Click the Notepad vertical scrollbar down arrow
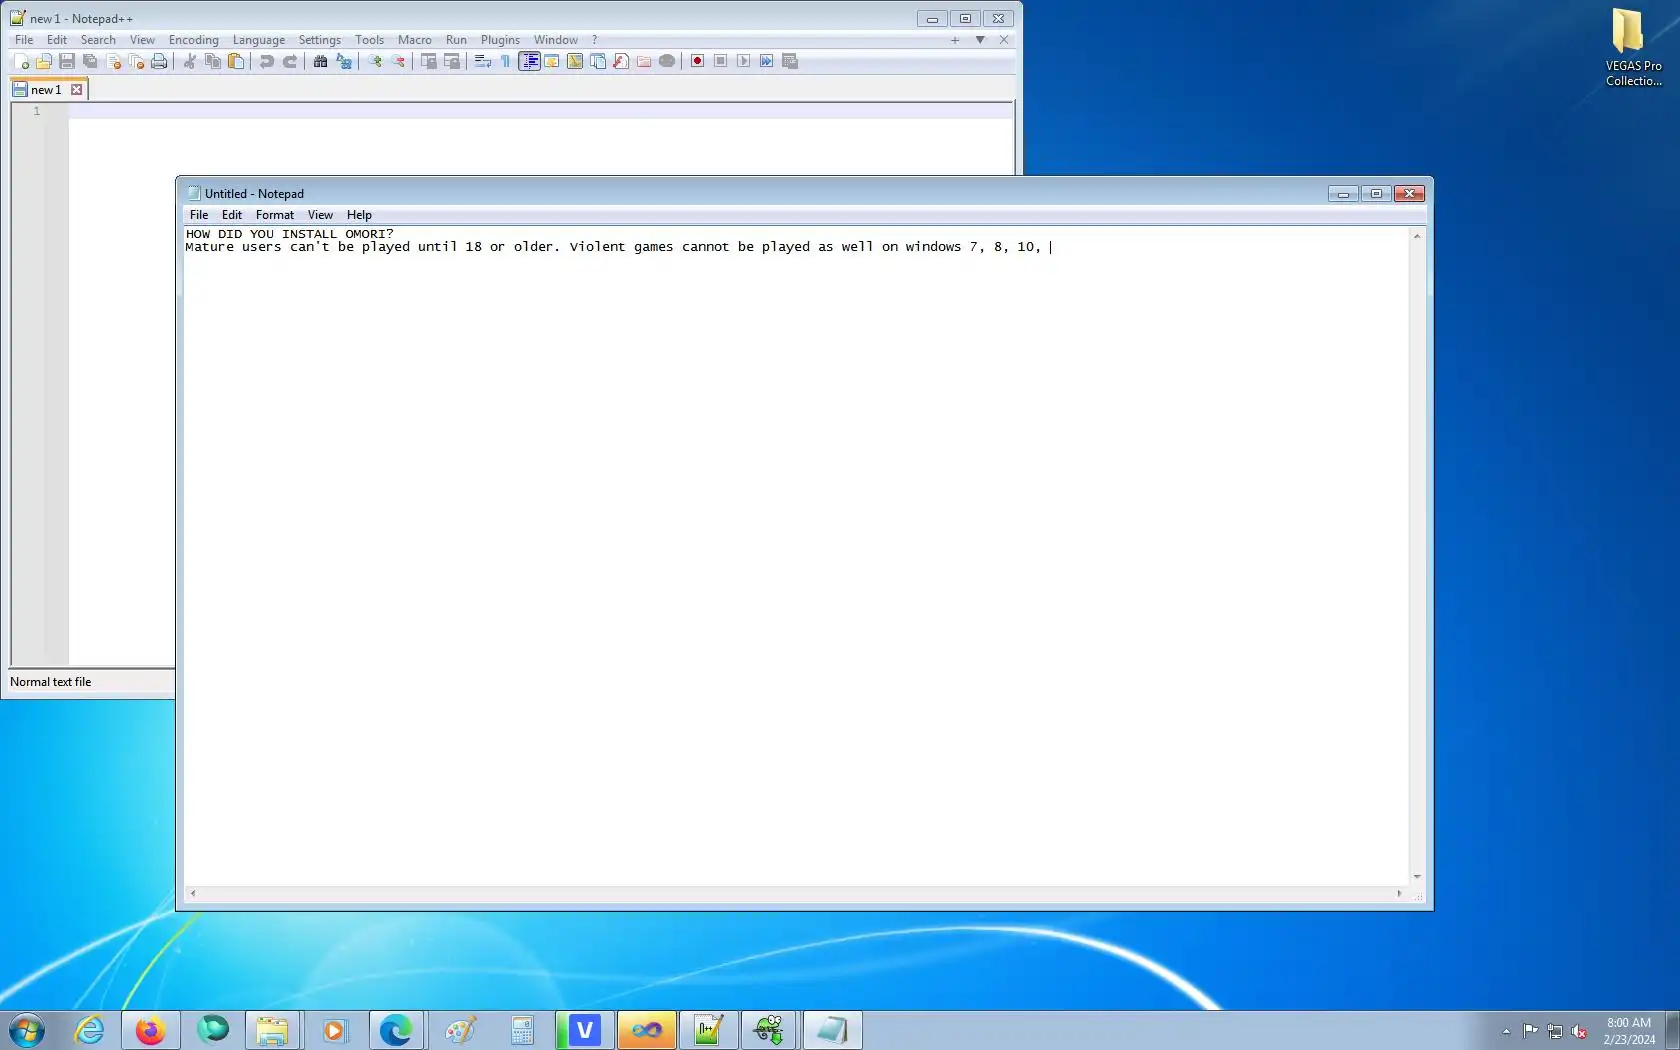 click(1417, 877)
